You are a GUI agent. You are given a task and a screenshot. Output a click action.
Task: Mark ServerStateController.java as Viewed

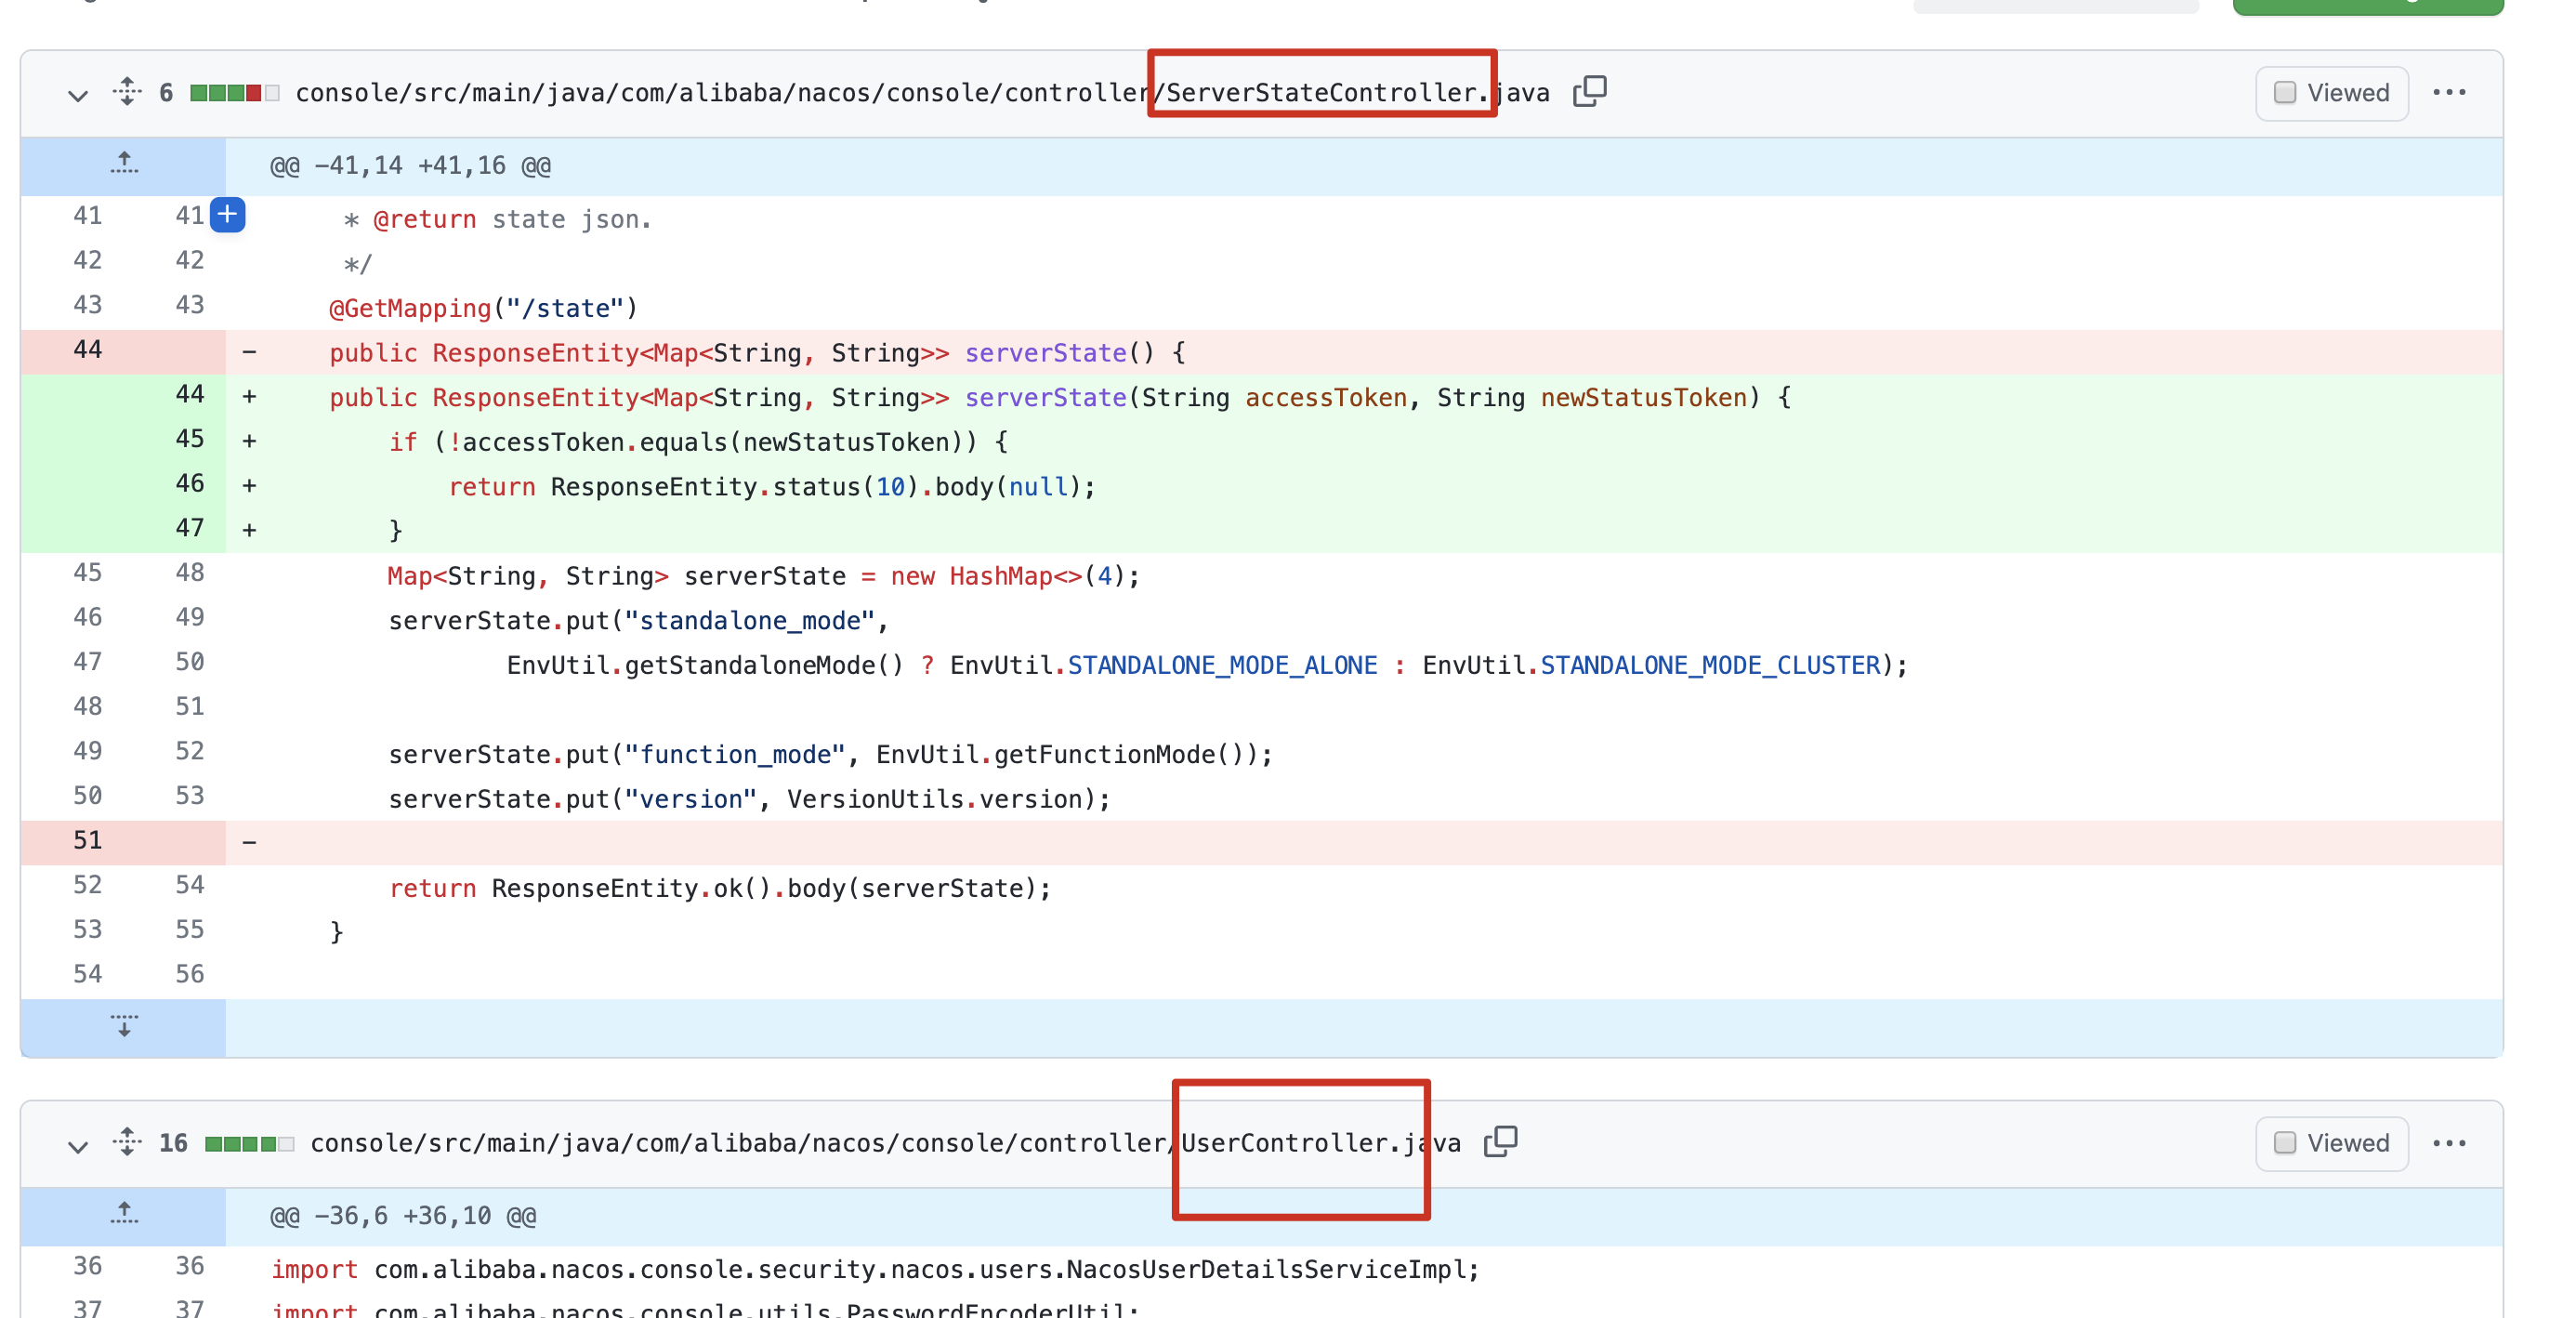[x=2331, y=92]
